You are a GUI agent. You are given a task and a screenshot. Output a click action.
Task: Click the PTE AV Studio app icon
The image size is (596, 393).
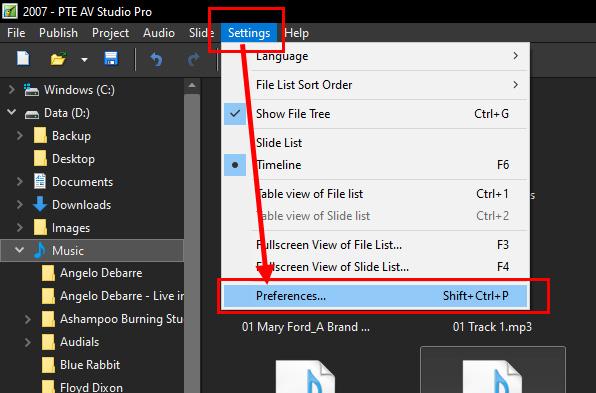pyautogui.click(x=10, y=11)
